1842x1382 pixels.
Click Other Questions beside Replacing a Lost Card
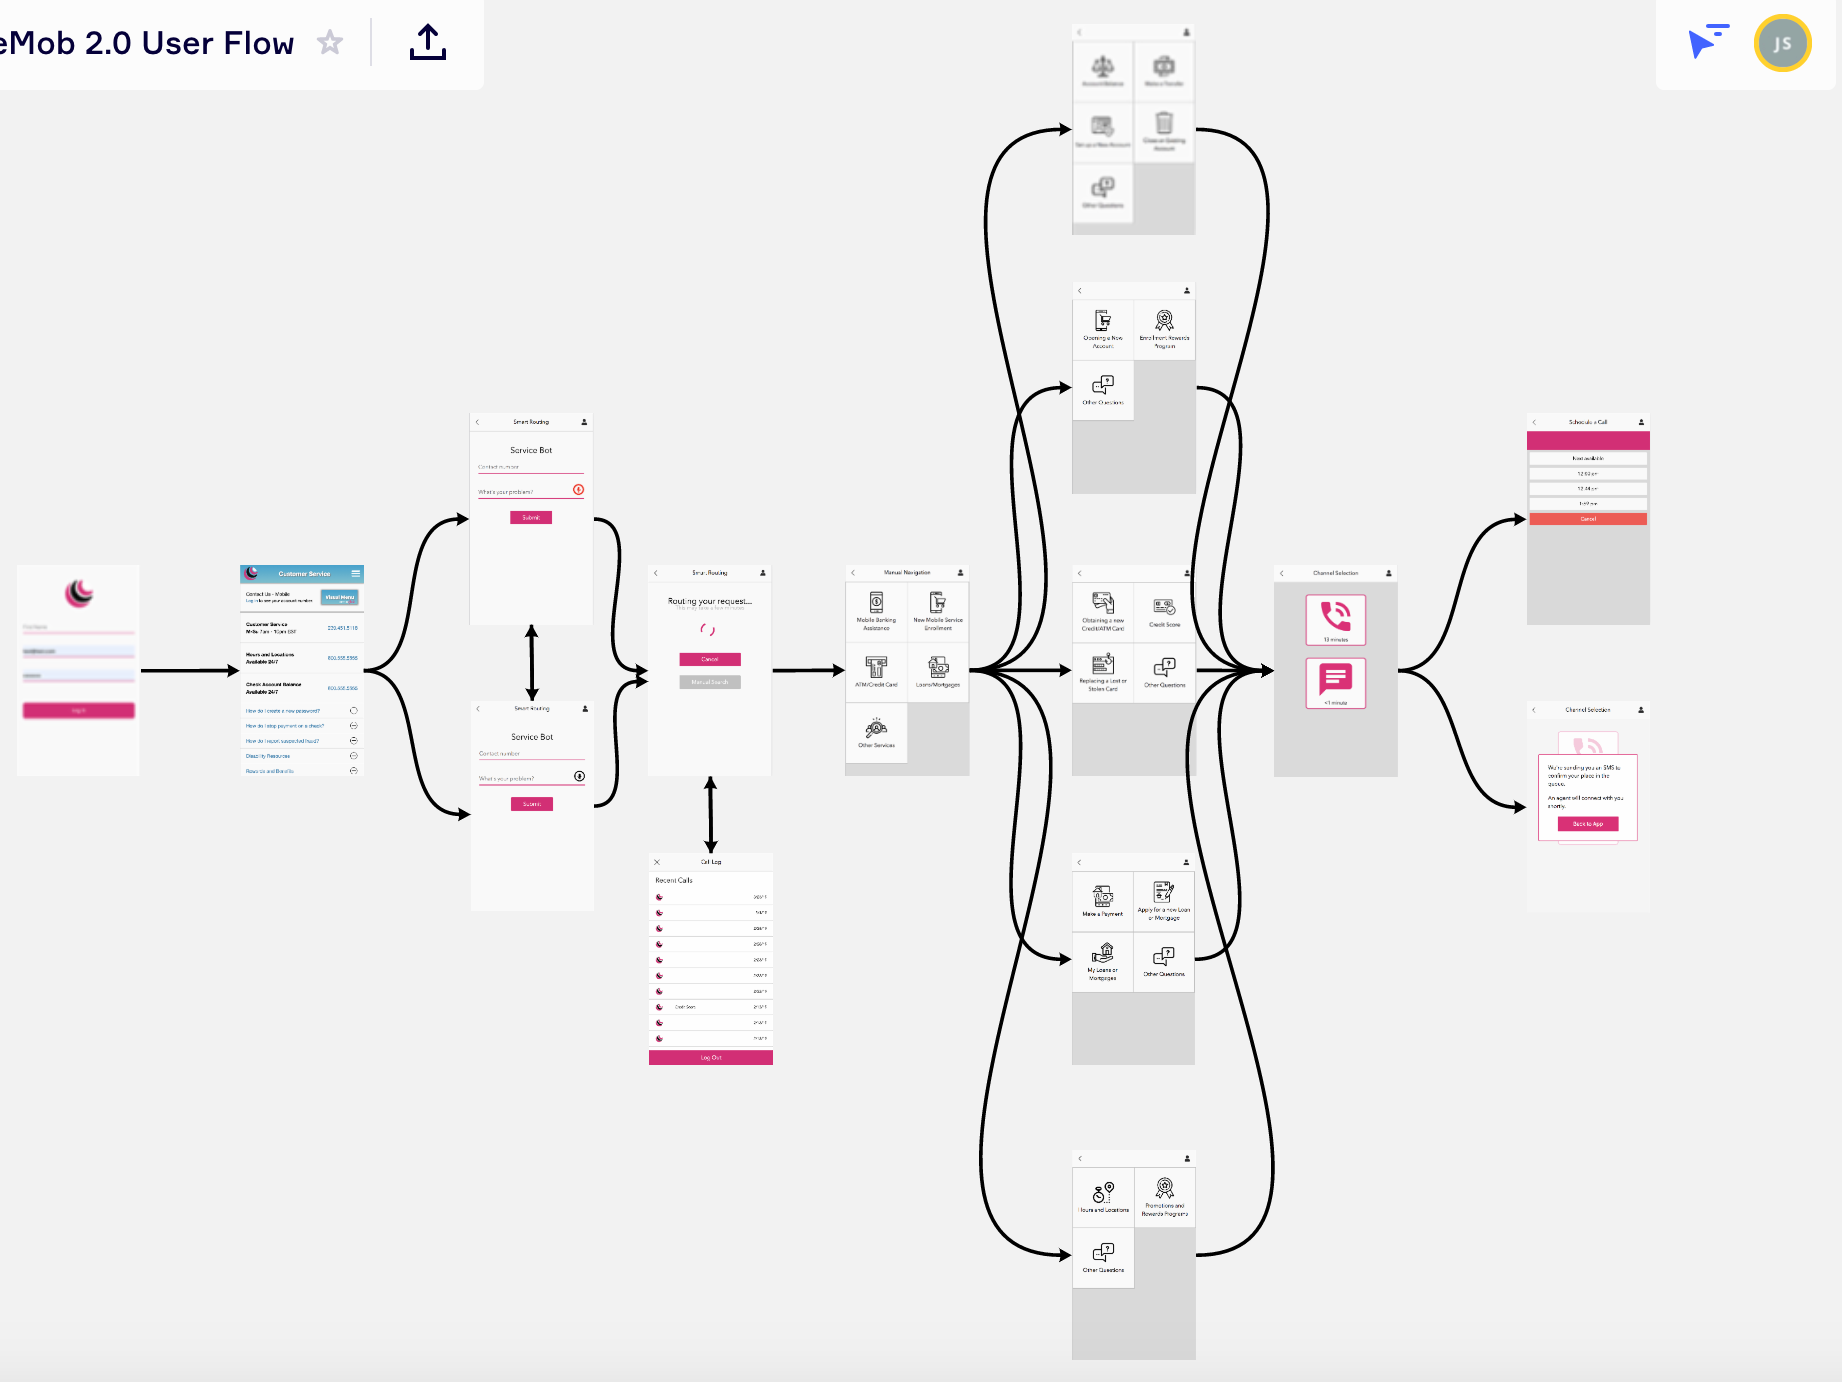coord(1164,672)
